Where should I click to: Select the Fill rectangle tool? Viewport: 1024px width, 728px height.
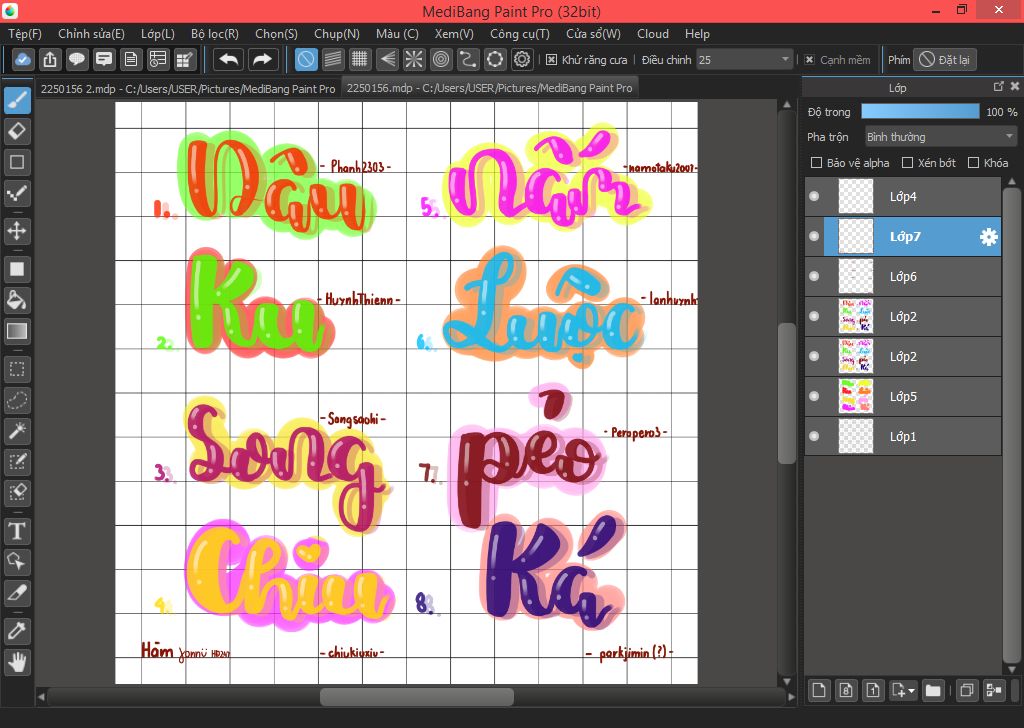tap(17, 269)
